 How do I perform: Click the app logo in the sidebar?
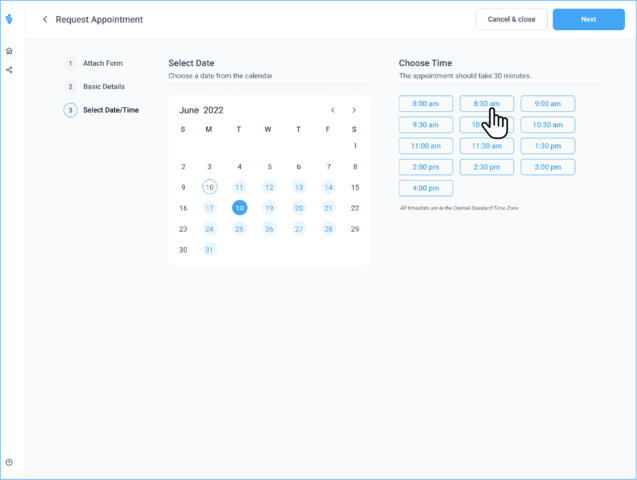coord(9,19)
